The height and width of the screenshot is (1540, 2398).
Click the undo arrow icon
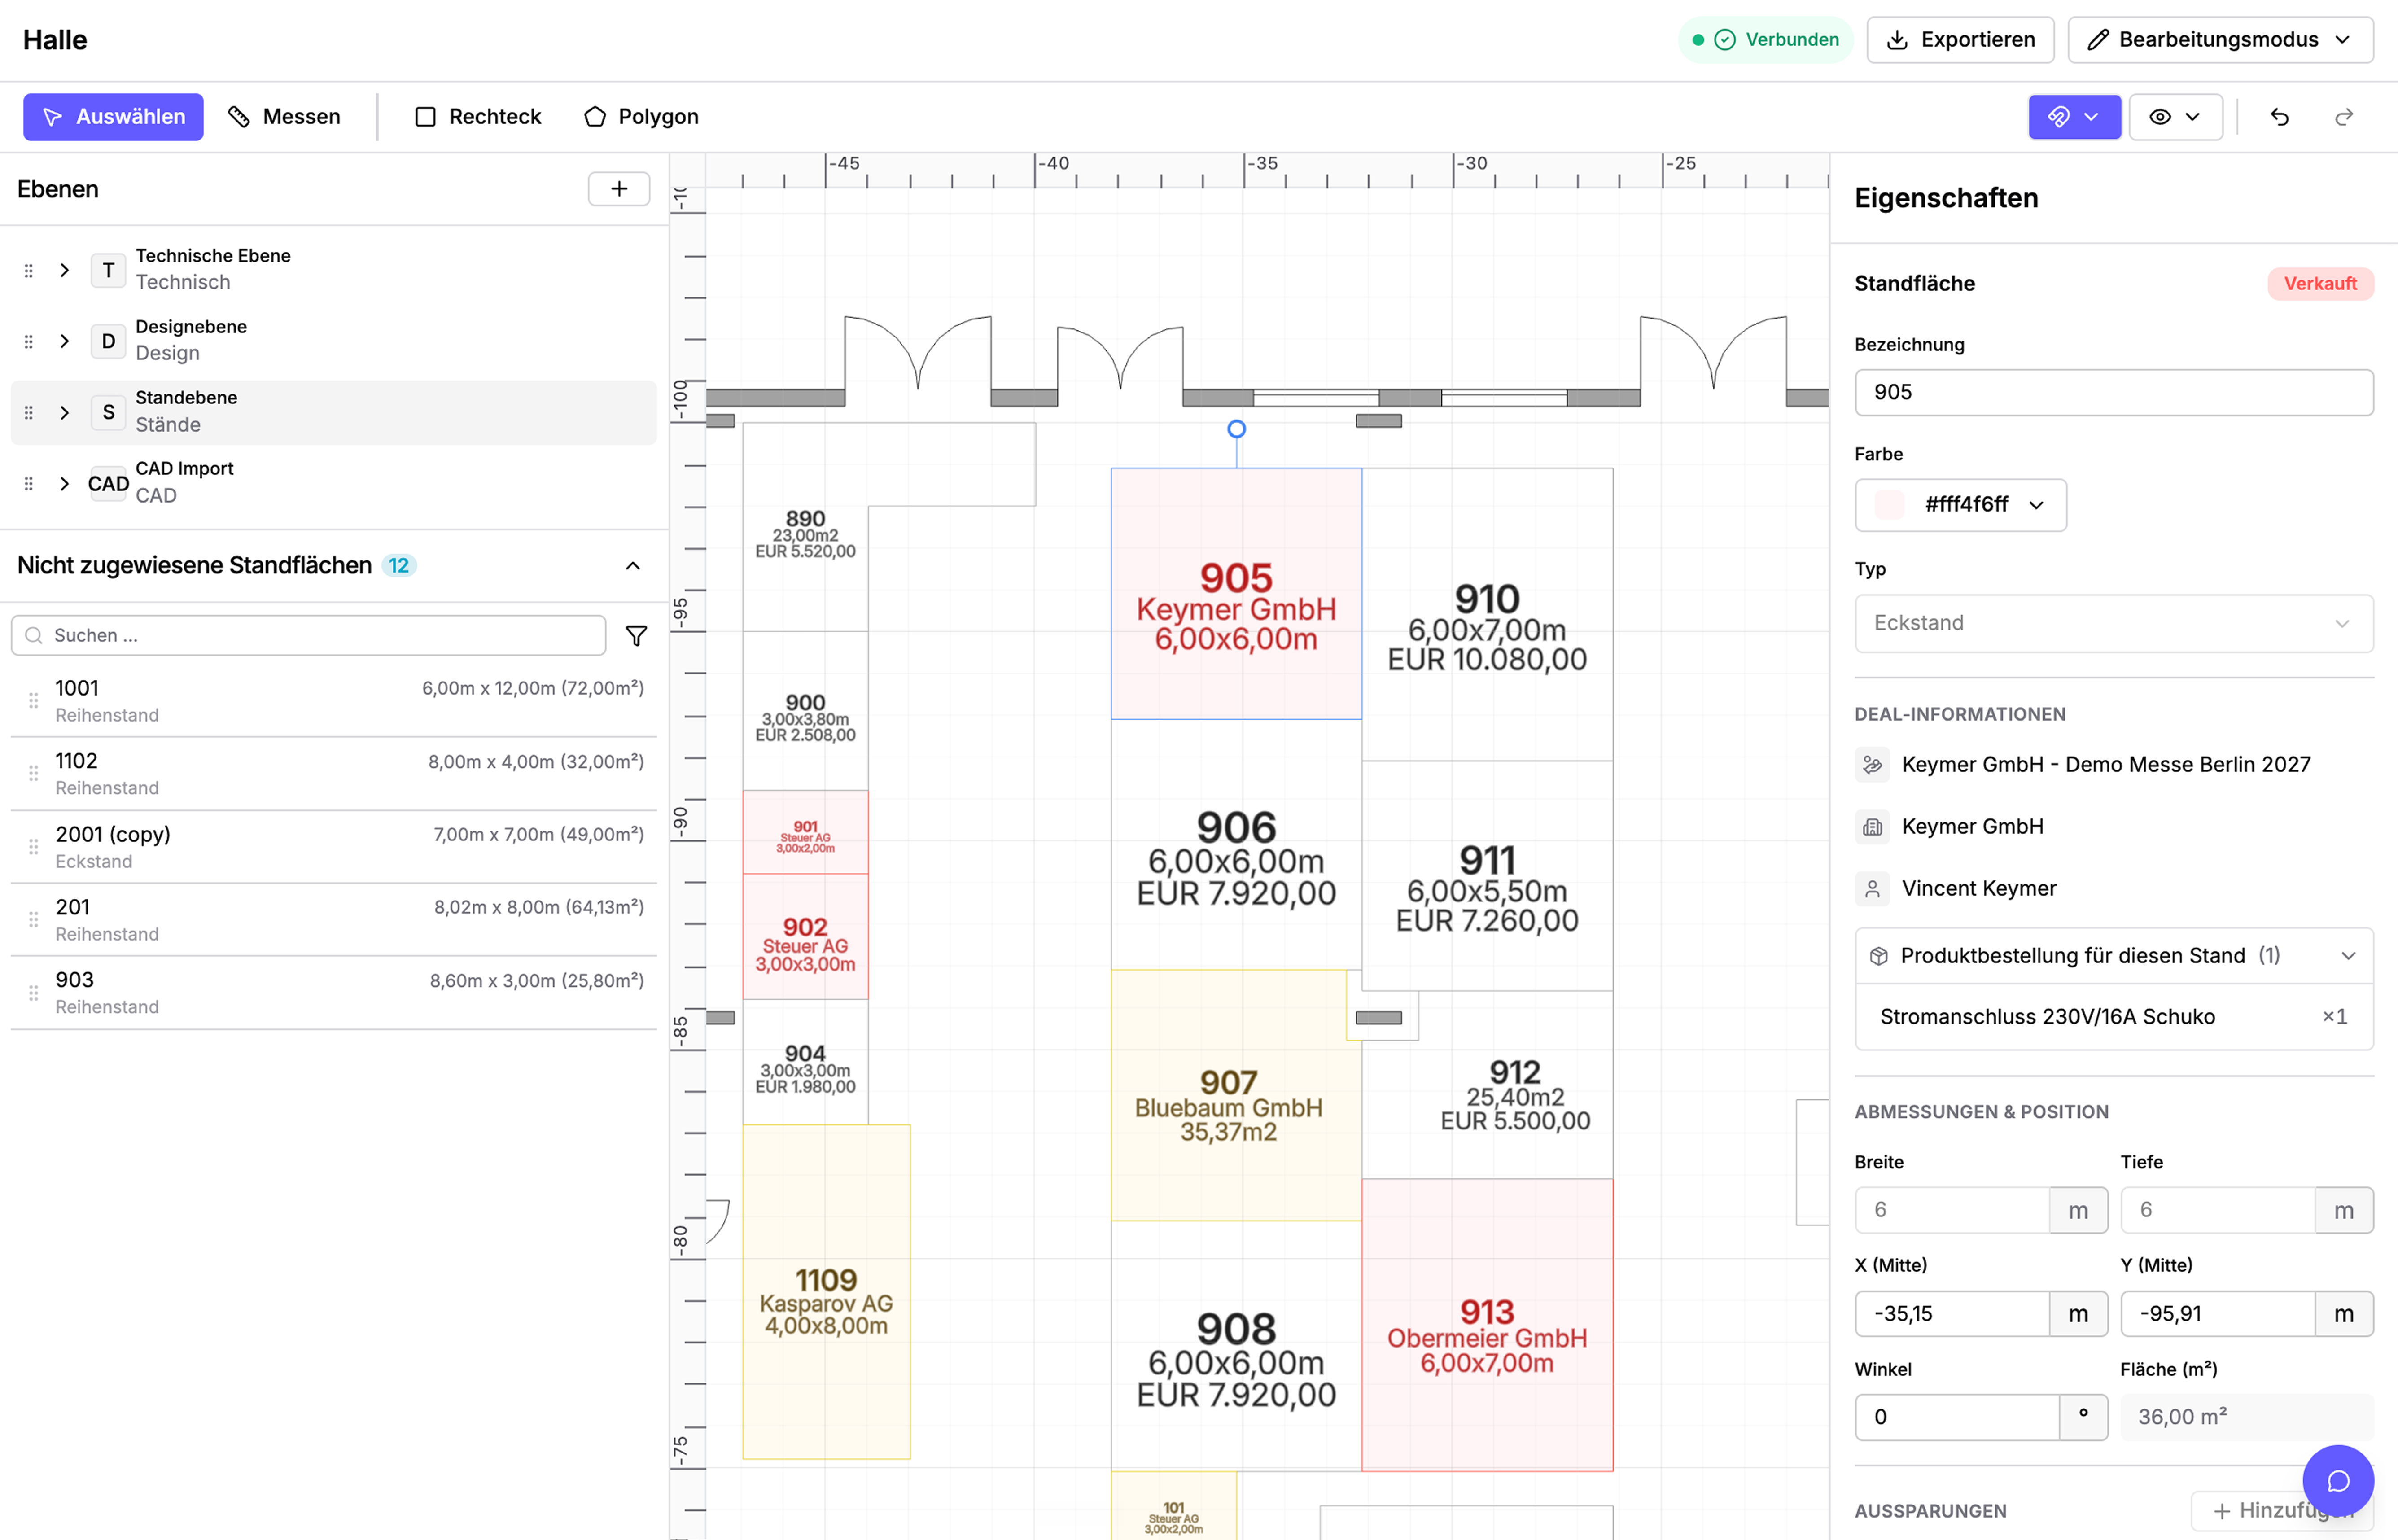[x=2279, y=117]
